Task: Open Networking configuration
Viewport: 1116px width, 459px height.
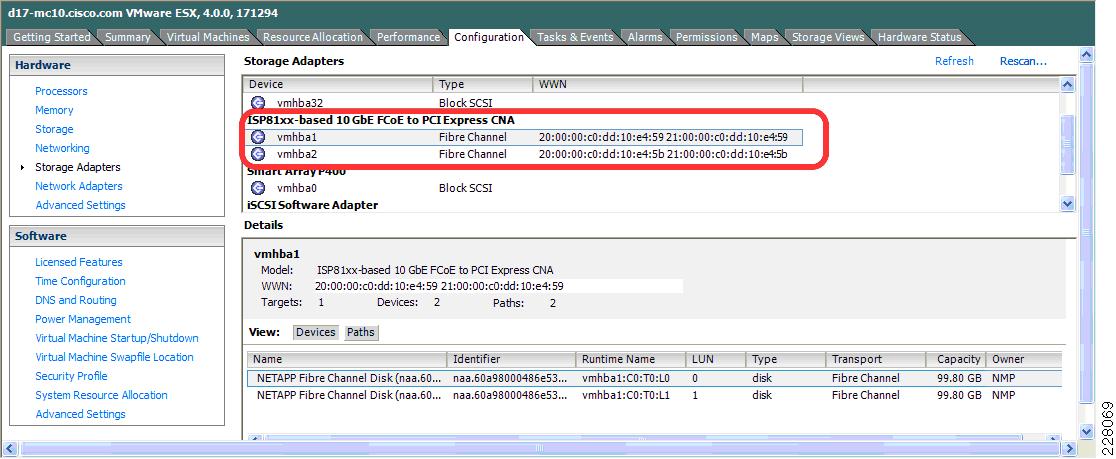Action: click(62, 148)
